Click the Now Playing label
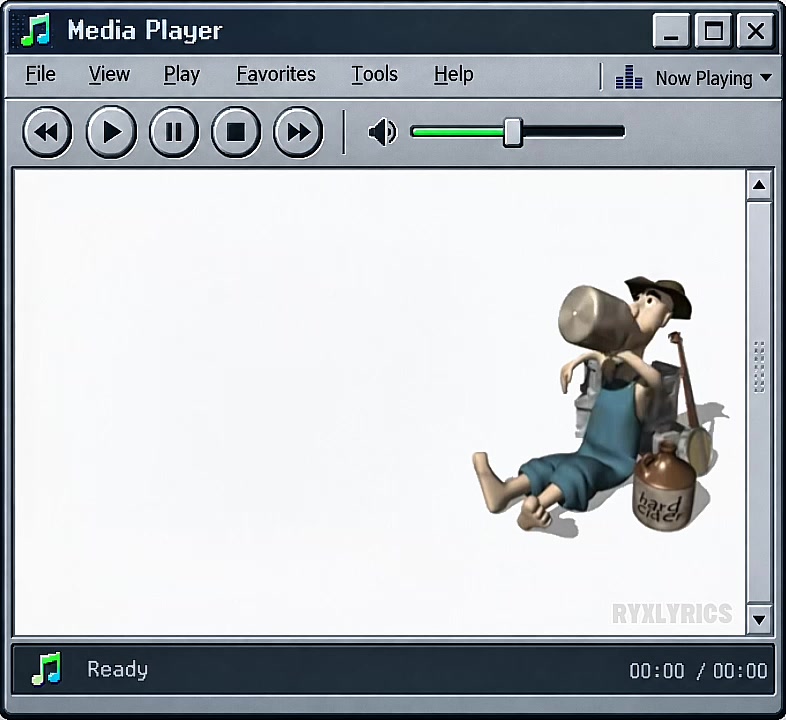 704,79
